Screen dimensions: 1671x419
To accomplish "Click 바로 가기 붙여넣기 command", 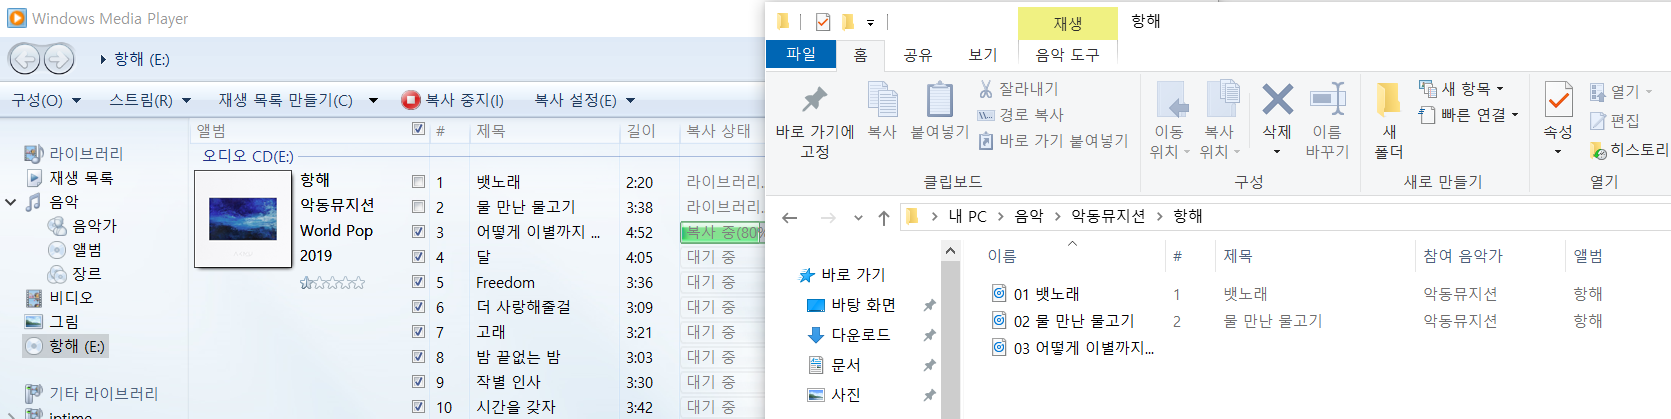I will (x=1053, y=141).
